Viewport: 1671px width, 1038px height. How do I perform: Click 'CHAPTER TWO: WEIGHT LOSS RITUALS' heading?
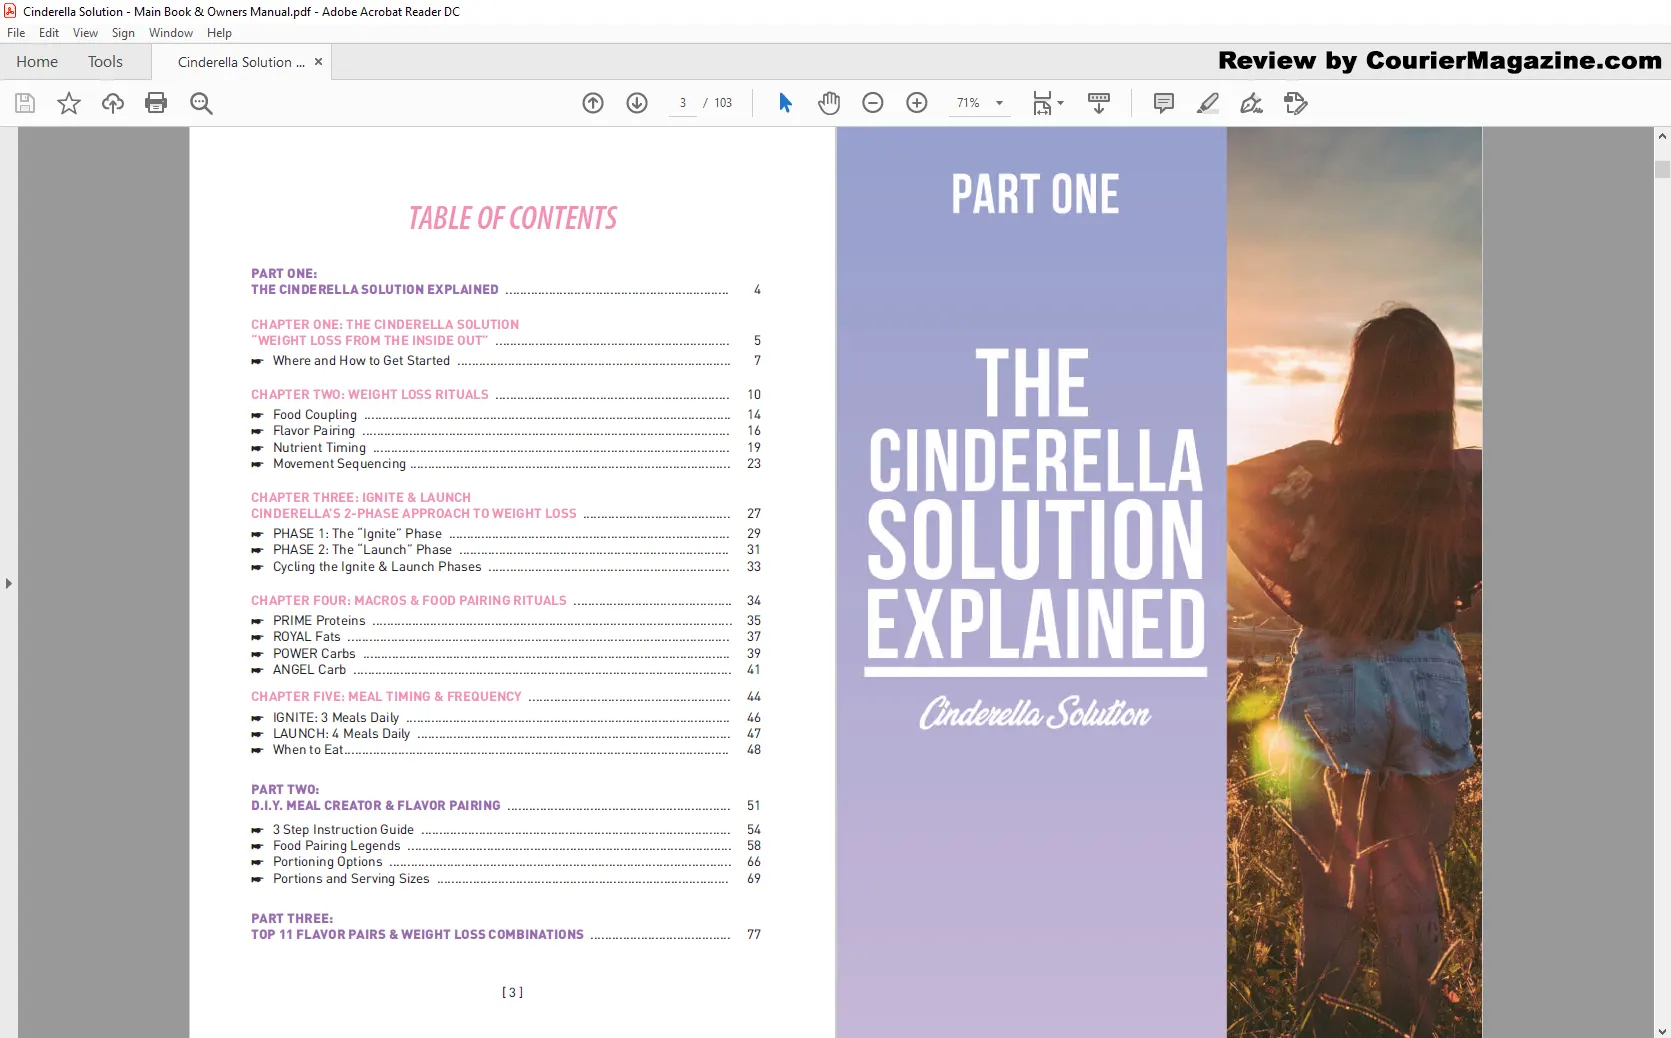(x=370, y=395)
